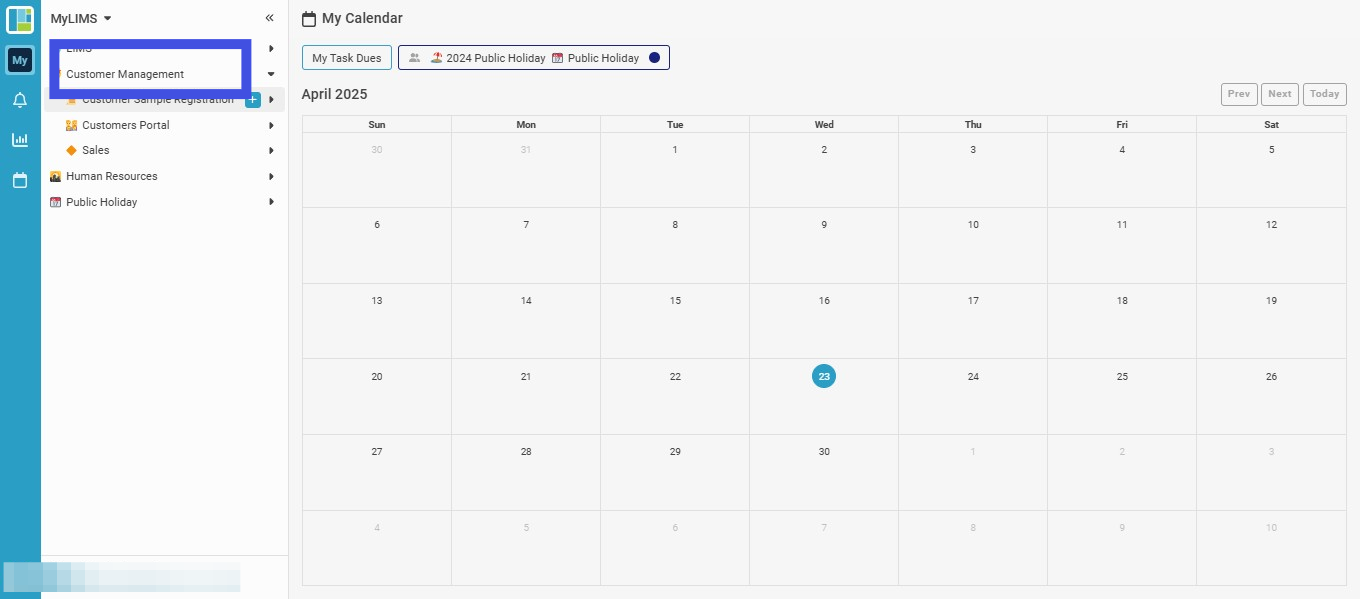The image size is (1360, 599).
Task: Expand Customer Sample Registration submenu arrow
Action: [x=271, y=99]
